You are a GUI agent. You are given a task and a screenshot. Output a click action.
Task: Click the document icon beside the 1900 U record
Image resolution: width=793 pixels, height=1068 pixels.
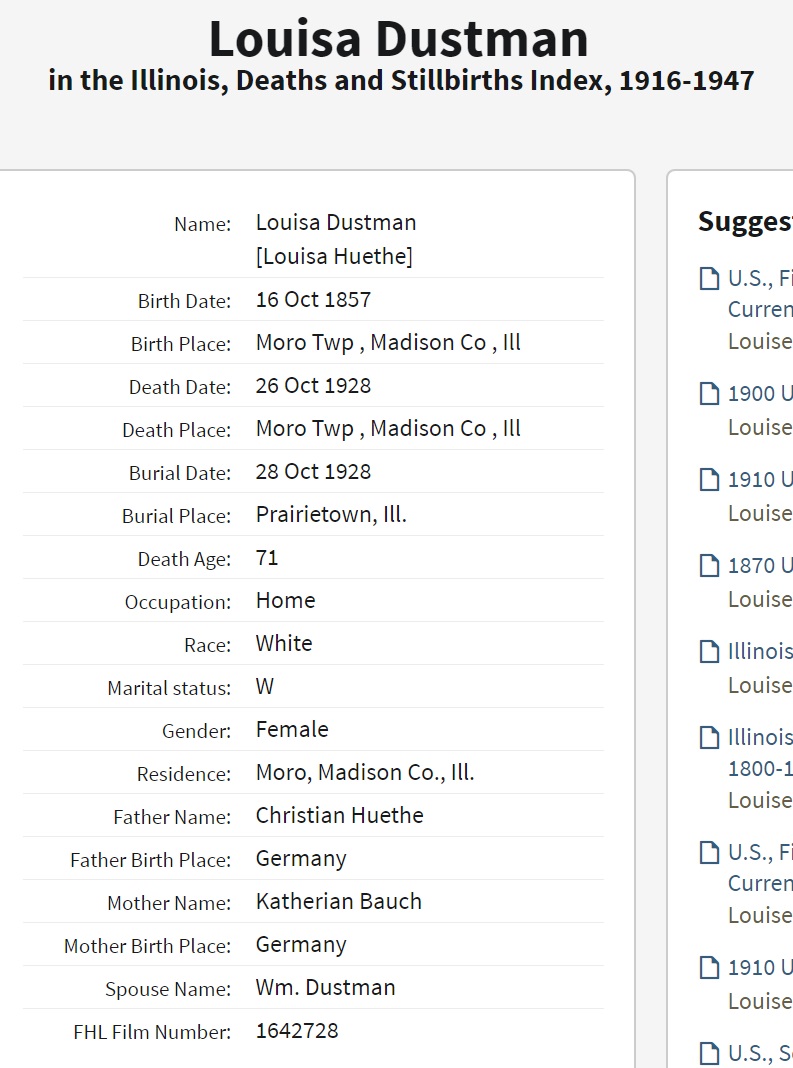click(709, 393)
